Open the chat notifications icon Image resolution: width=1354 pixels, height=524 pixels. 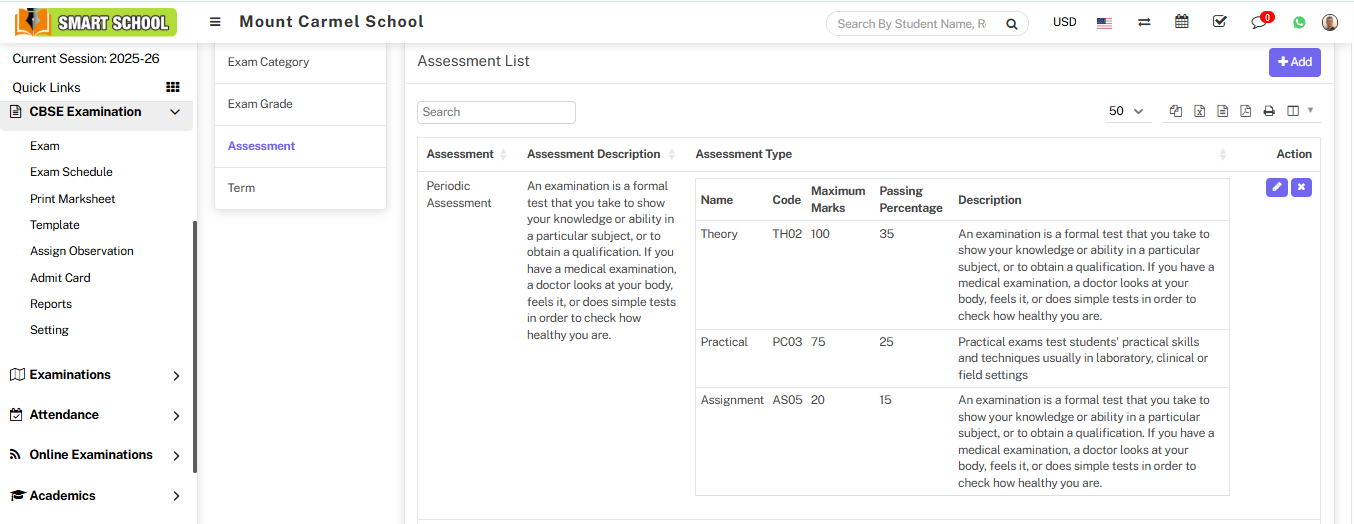pos(1259,22)
